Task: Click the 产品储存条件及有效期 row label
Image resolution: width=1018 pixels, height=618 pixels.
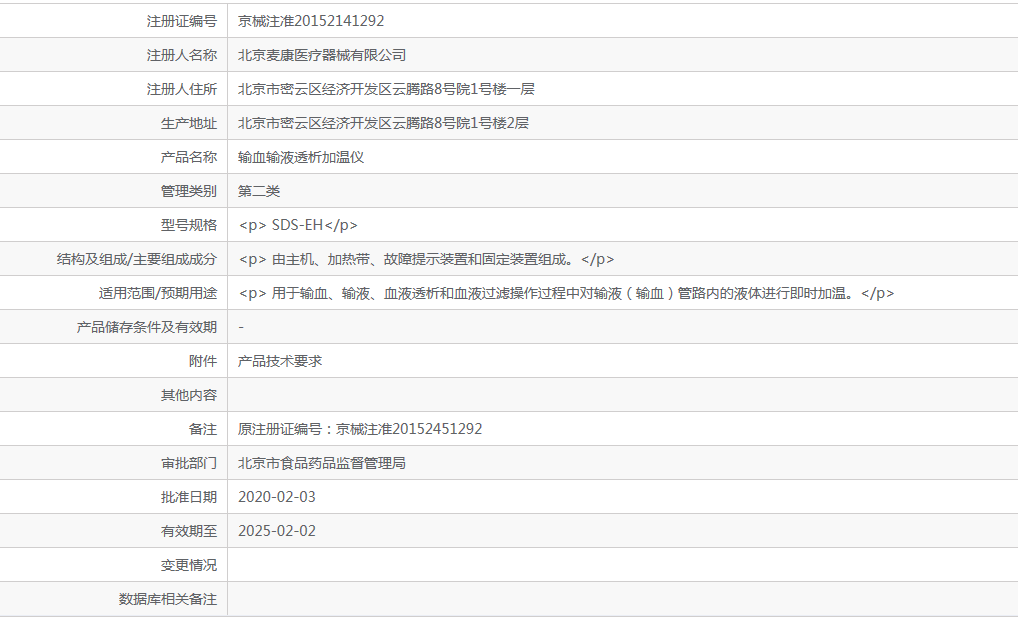Action: [x=147, y=327]
